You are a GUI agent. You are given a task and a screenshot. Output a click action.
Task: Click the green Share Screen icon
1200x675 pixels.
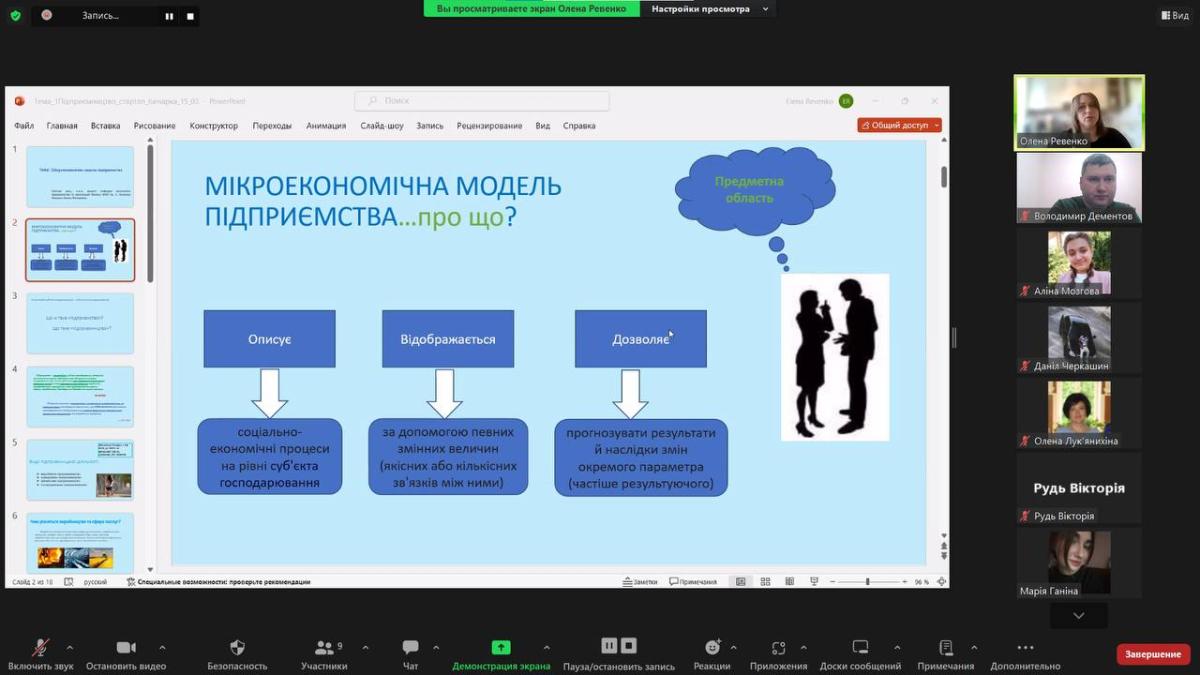click(x=501, y=648)
